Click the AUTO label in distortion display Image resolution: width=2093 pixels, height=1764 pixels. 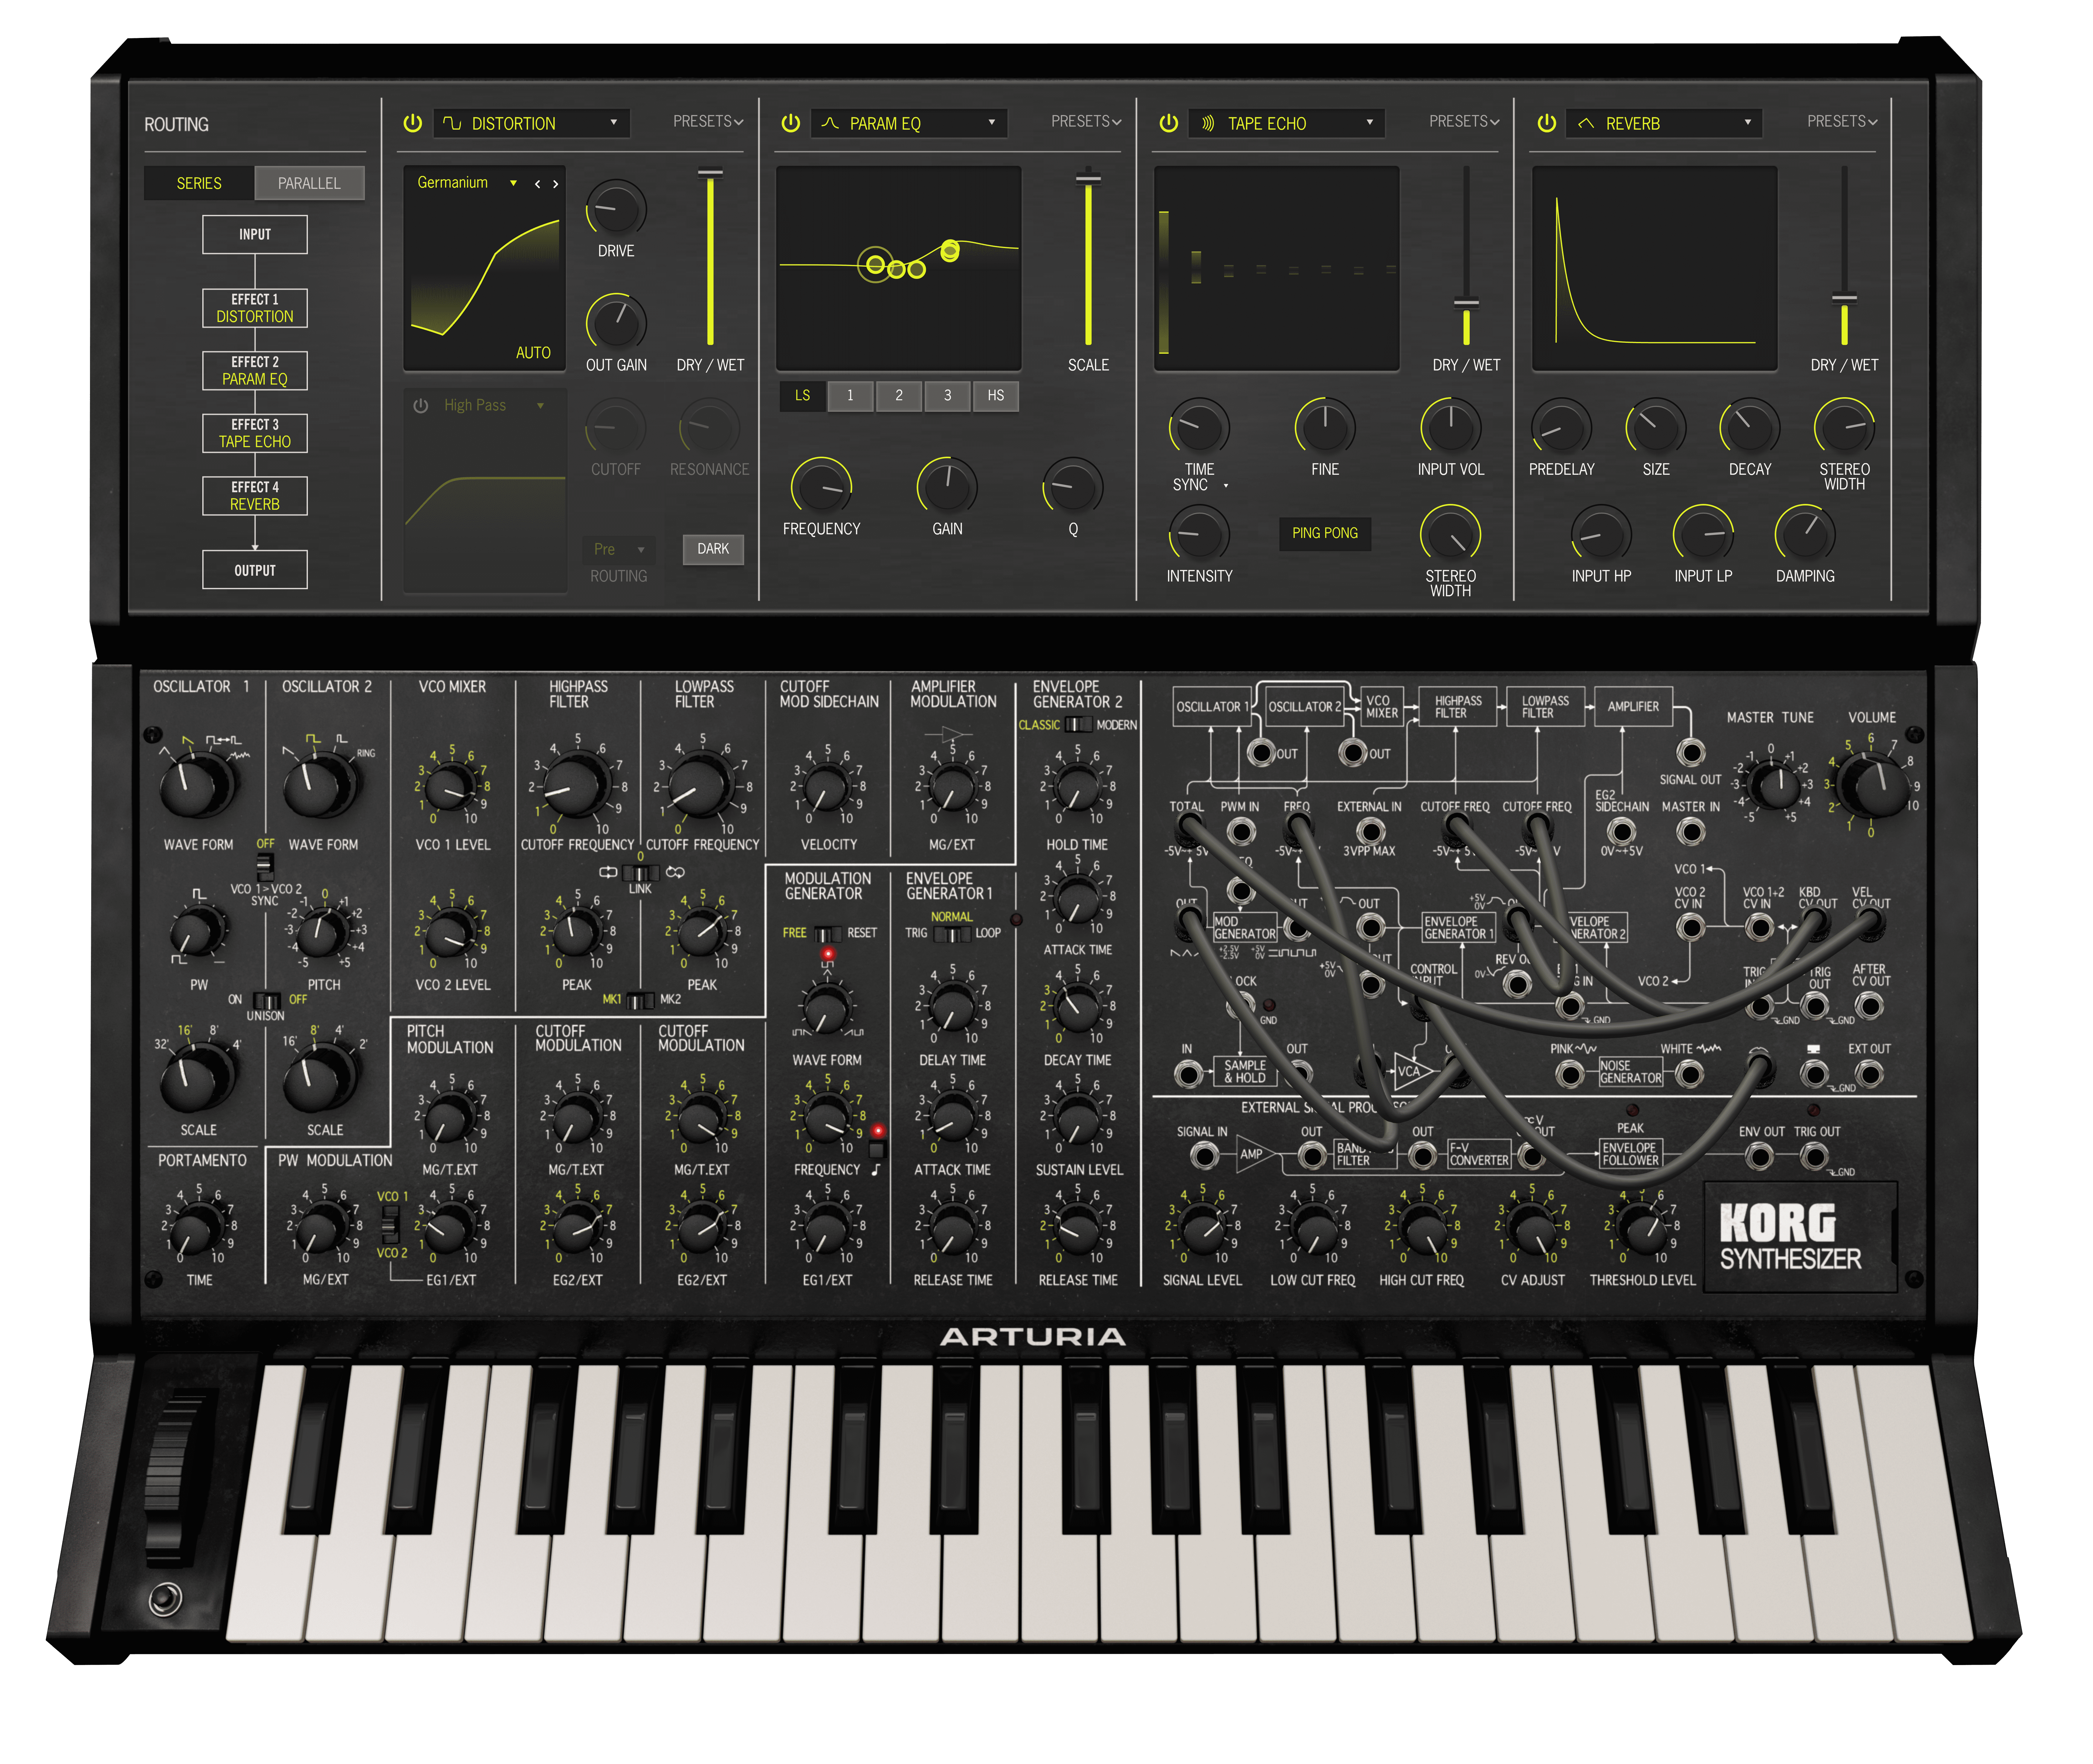pyautogui.click(x=533, y=353)
